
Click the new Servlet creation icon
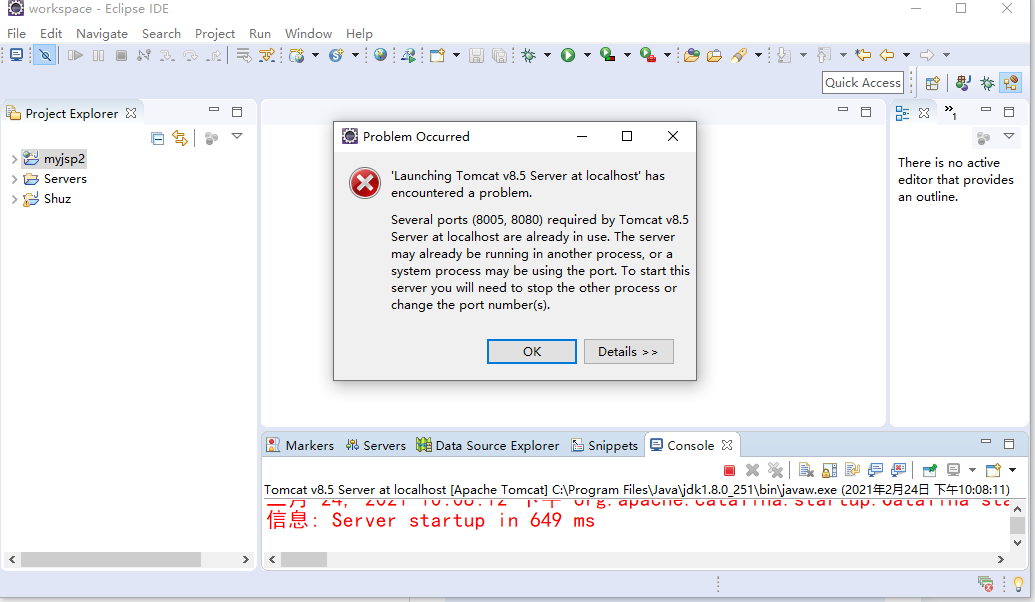click(337, 55)
